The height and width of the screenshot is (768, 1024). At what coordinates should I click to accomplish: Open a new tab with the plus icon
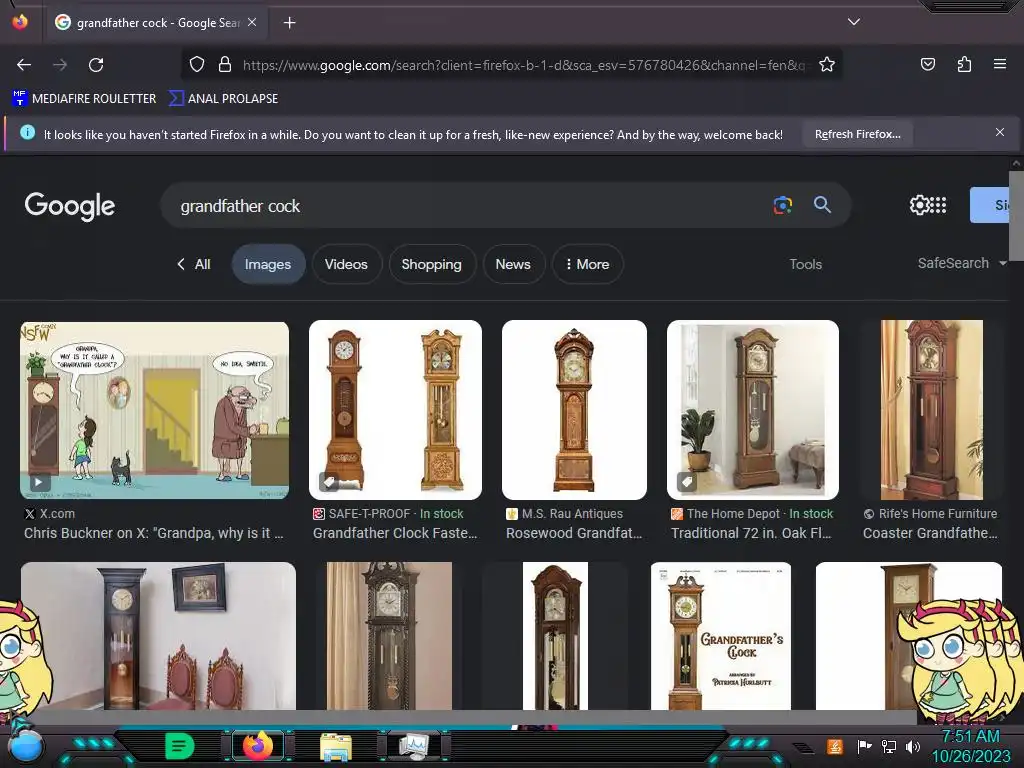(x=289, y=23)
